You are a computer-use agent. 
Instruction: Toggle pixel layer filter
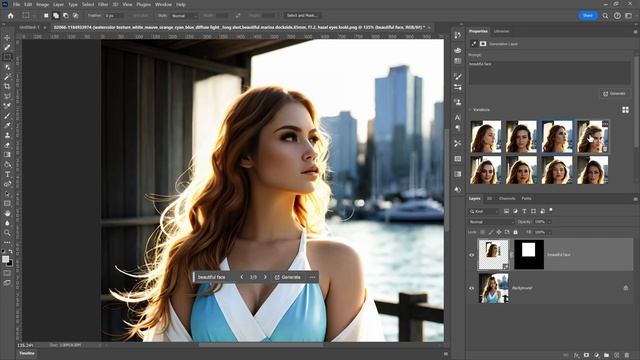506,211
